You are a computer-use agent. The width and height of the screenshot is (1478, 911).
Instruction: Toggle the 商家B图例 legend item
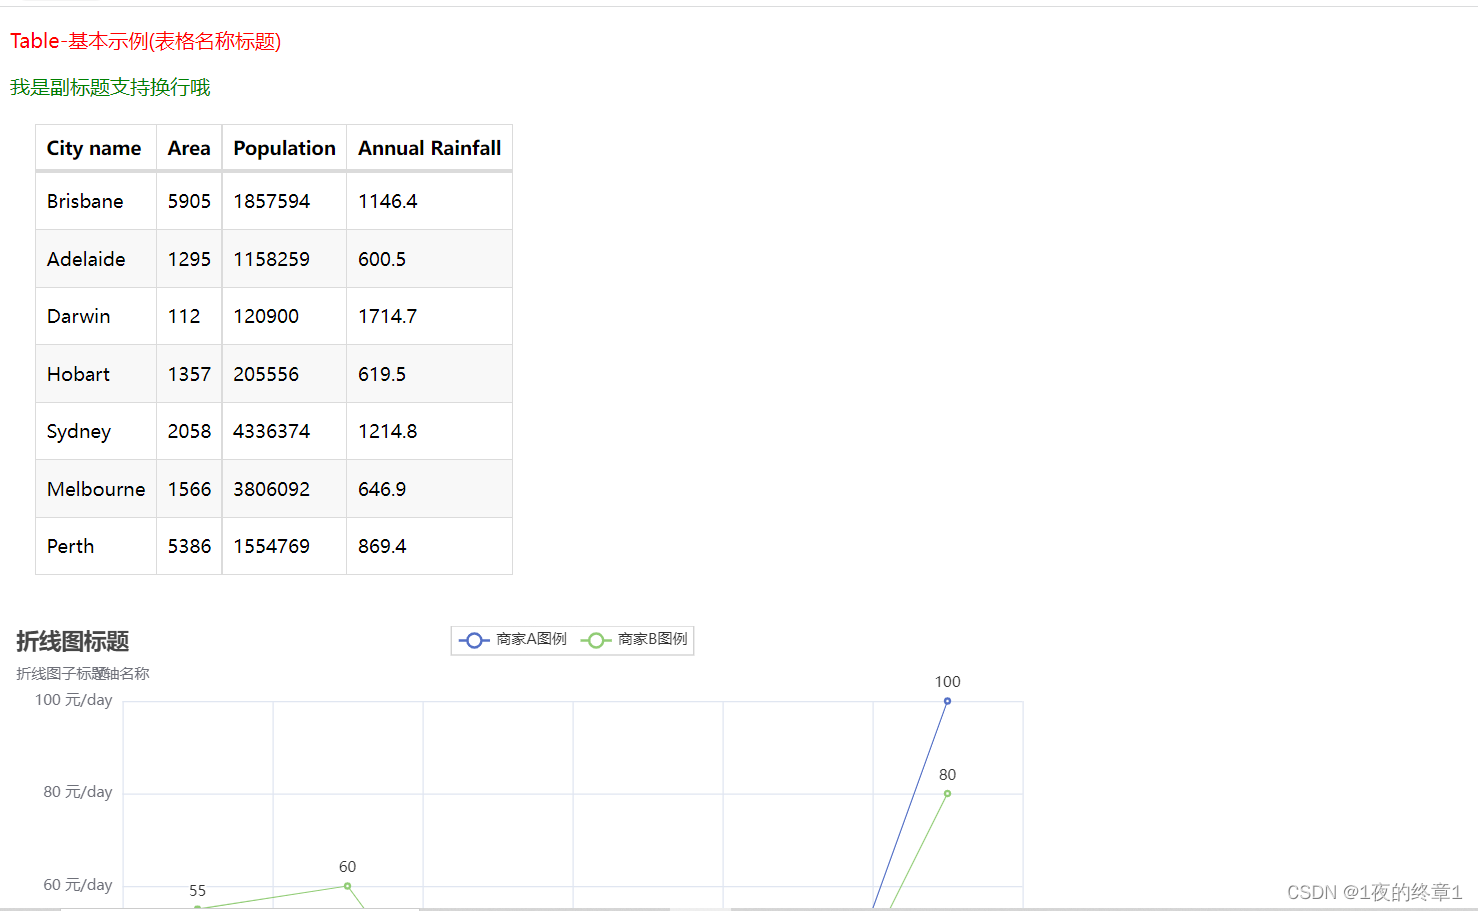634,640
